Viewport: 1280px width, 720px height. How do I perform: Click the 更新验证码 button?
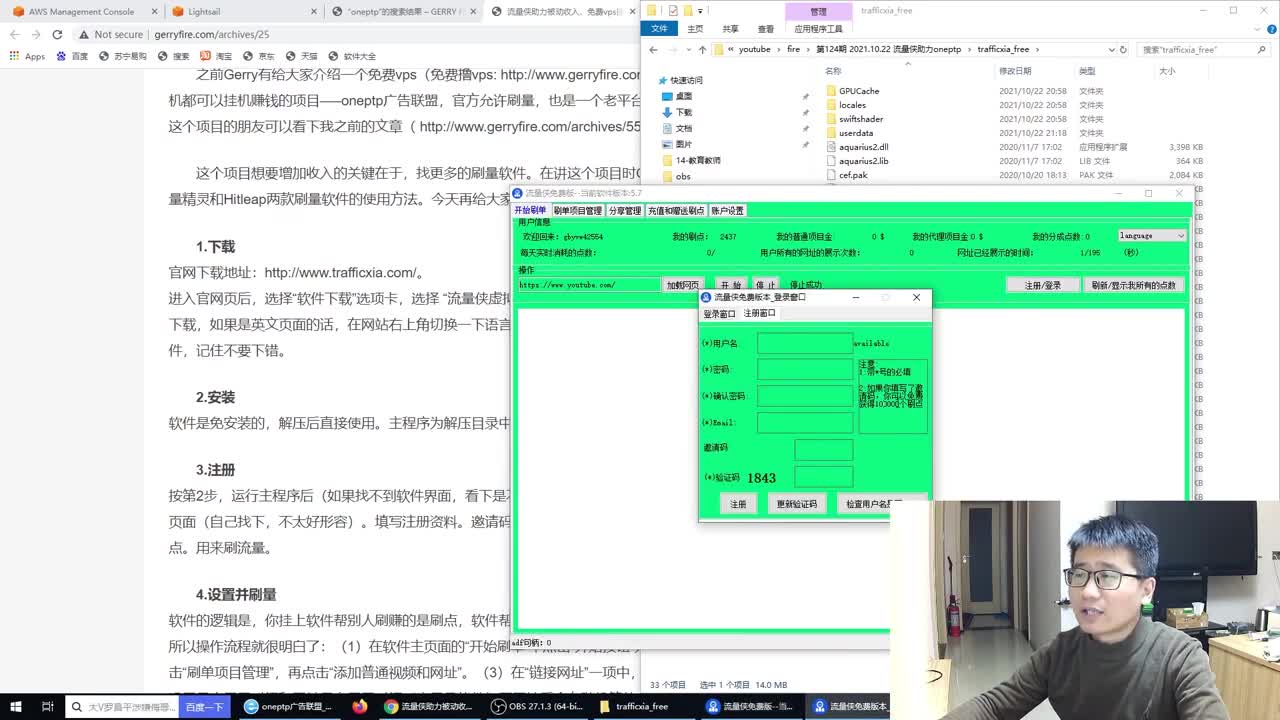click(x=797, y=504)
